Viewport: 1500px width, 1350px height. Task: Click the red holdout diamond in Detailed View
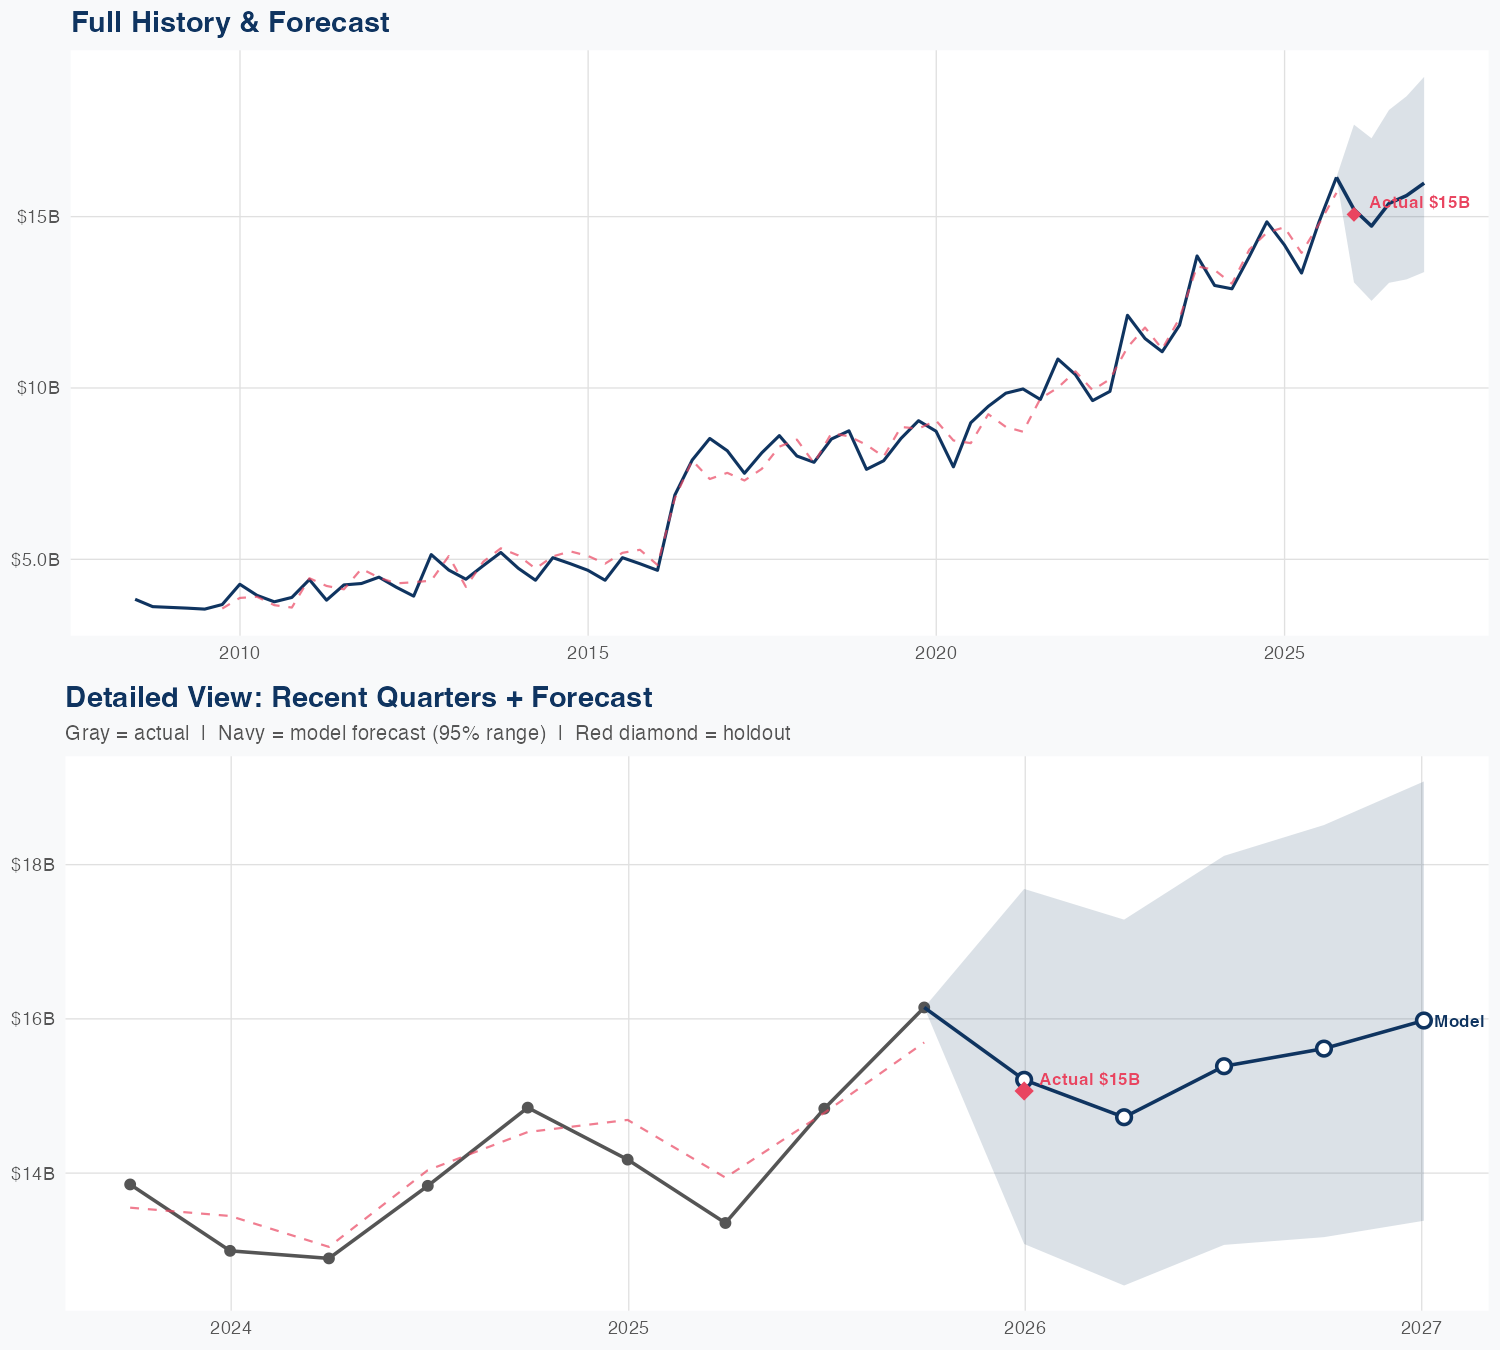pyautogui.click(x=1024, y=1091)
